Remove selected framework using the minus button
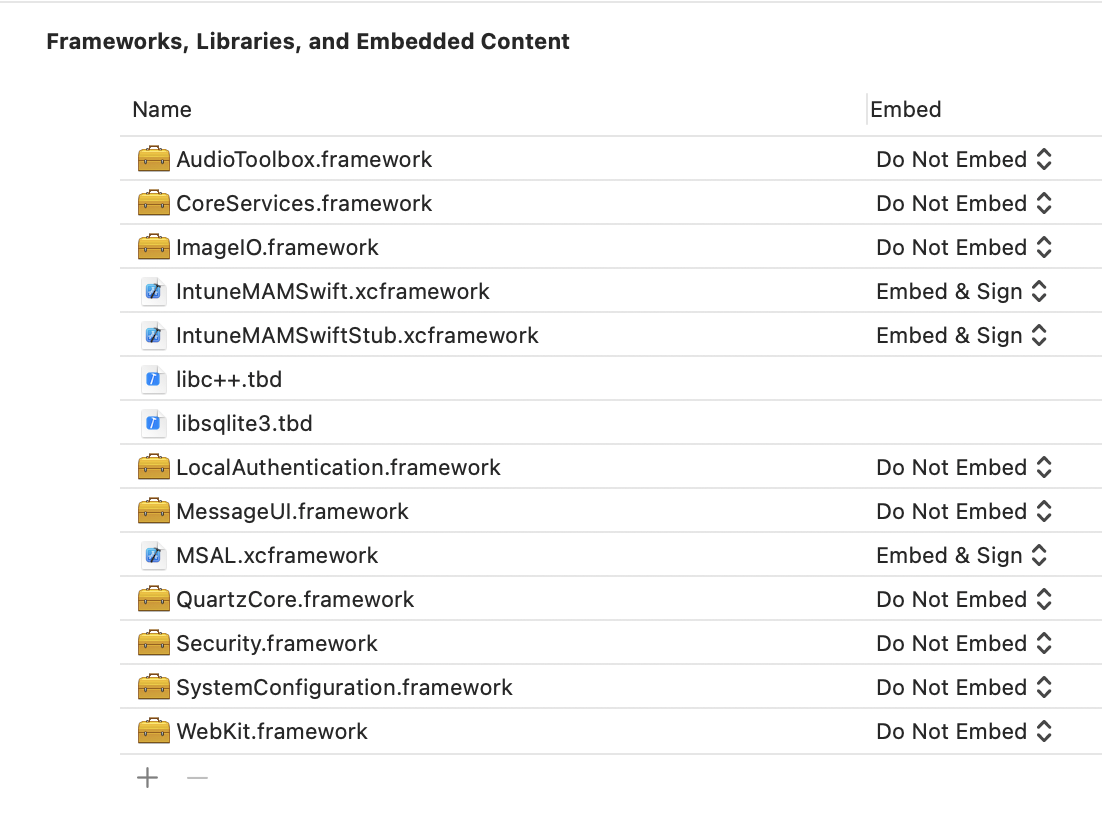Image resolution: width=1102 pixels, height=814 pixels. click(x=197, y=777)
